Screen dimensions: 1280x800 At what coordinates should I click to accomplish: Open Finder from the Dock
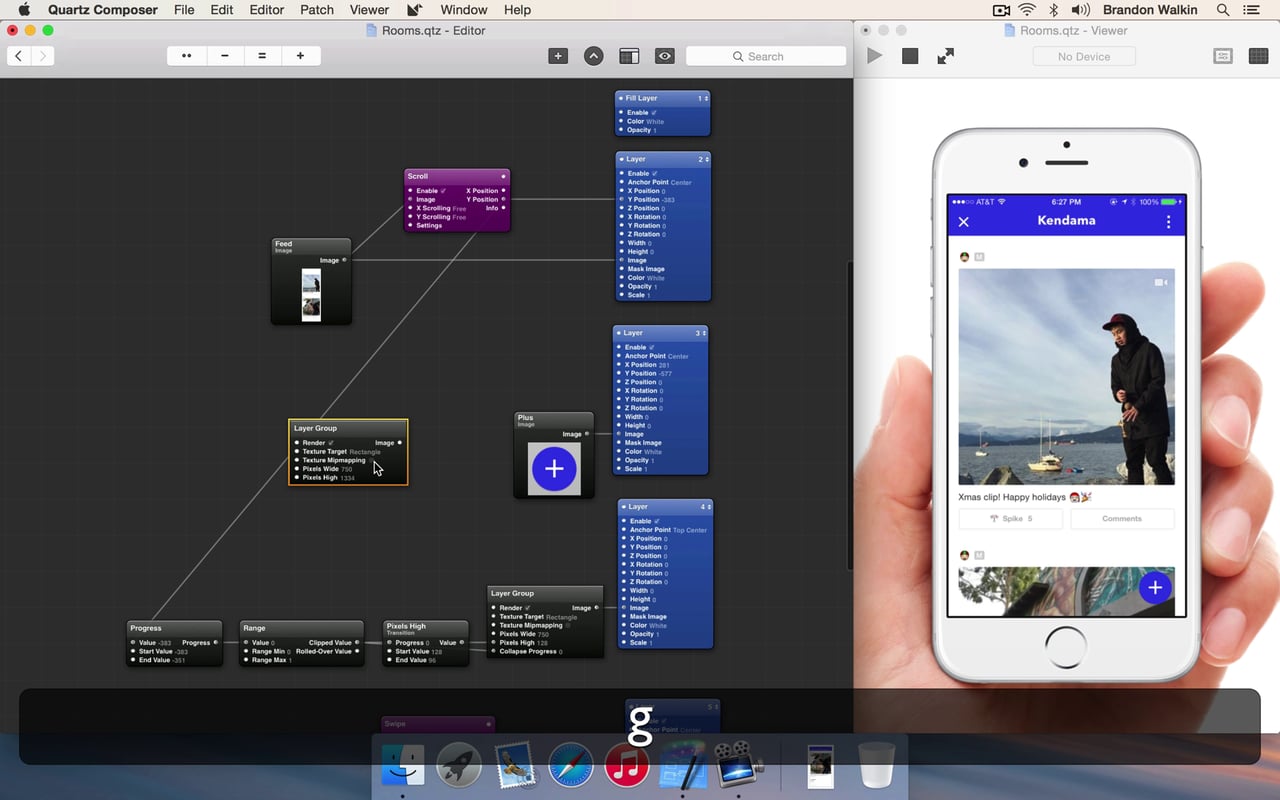402,767
